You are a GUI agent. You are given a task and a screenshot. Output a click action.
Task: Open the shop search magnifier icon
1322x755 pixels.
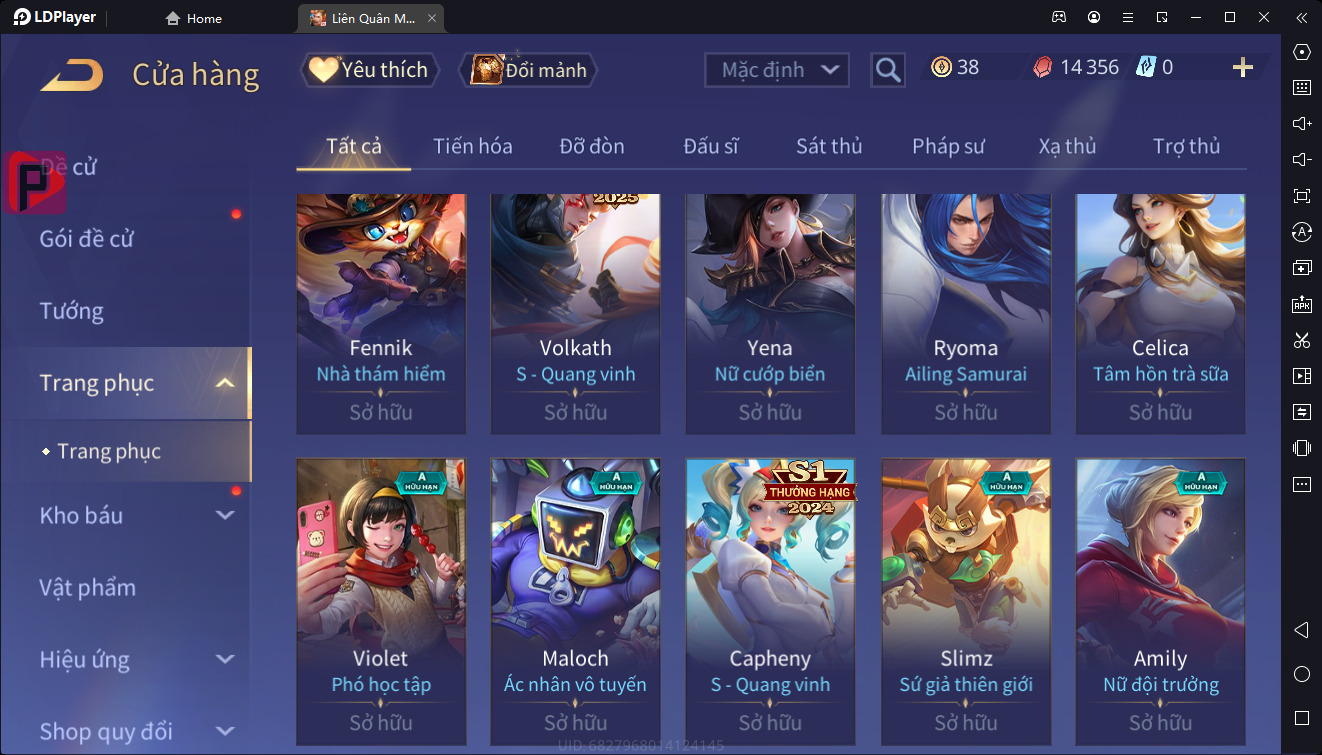point(888,70)
